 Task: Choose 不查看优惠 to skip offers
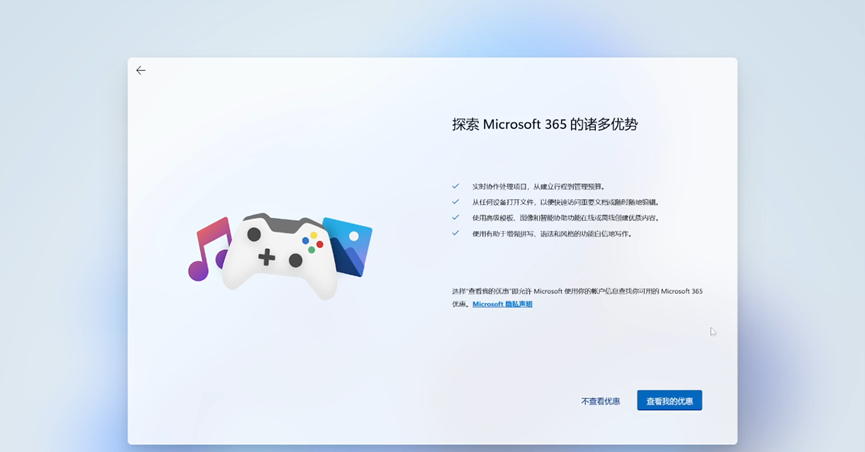600,401
